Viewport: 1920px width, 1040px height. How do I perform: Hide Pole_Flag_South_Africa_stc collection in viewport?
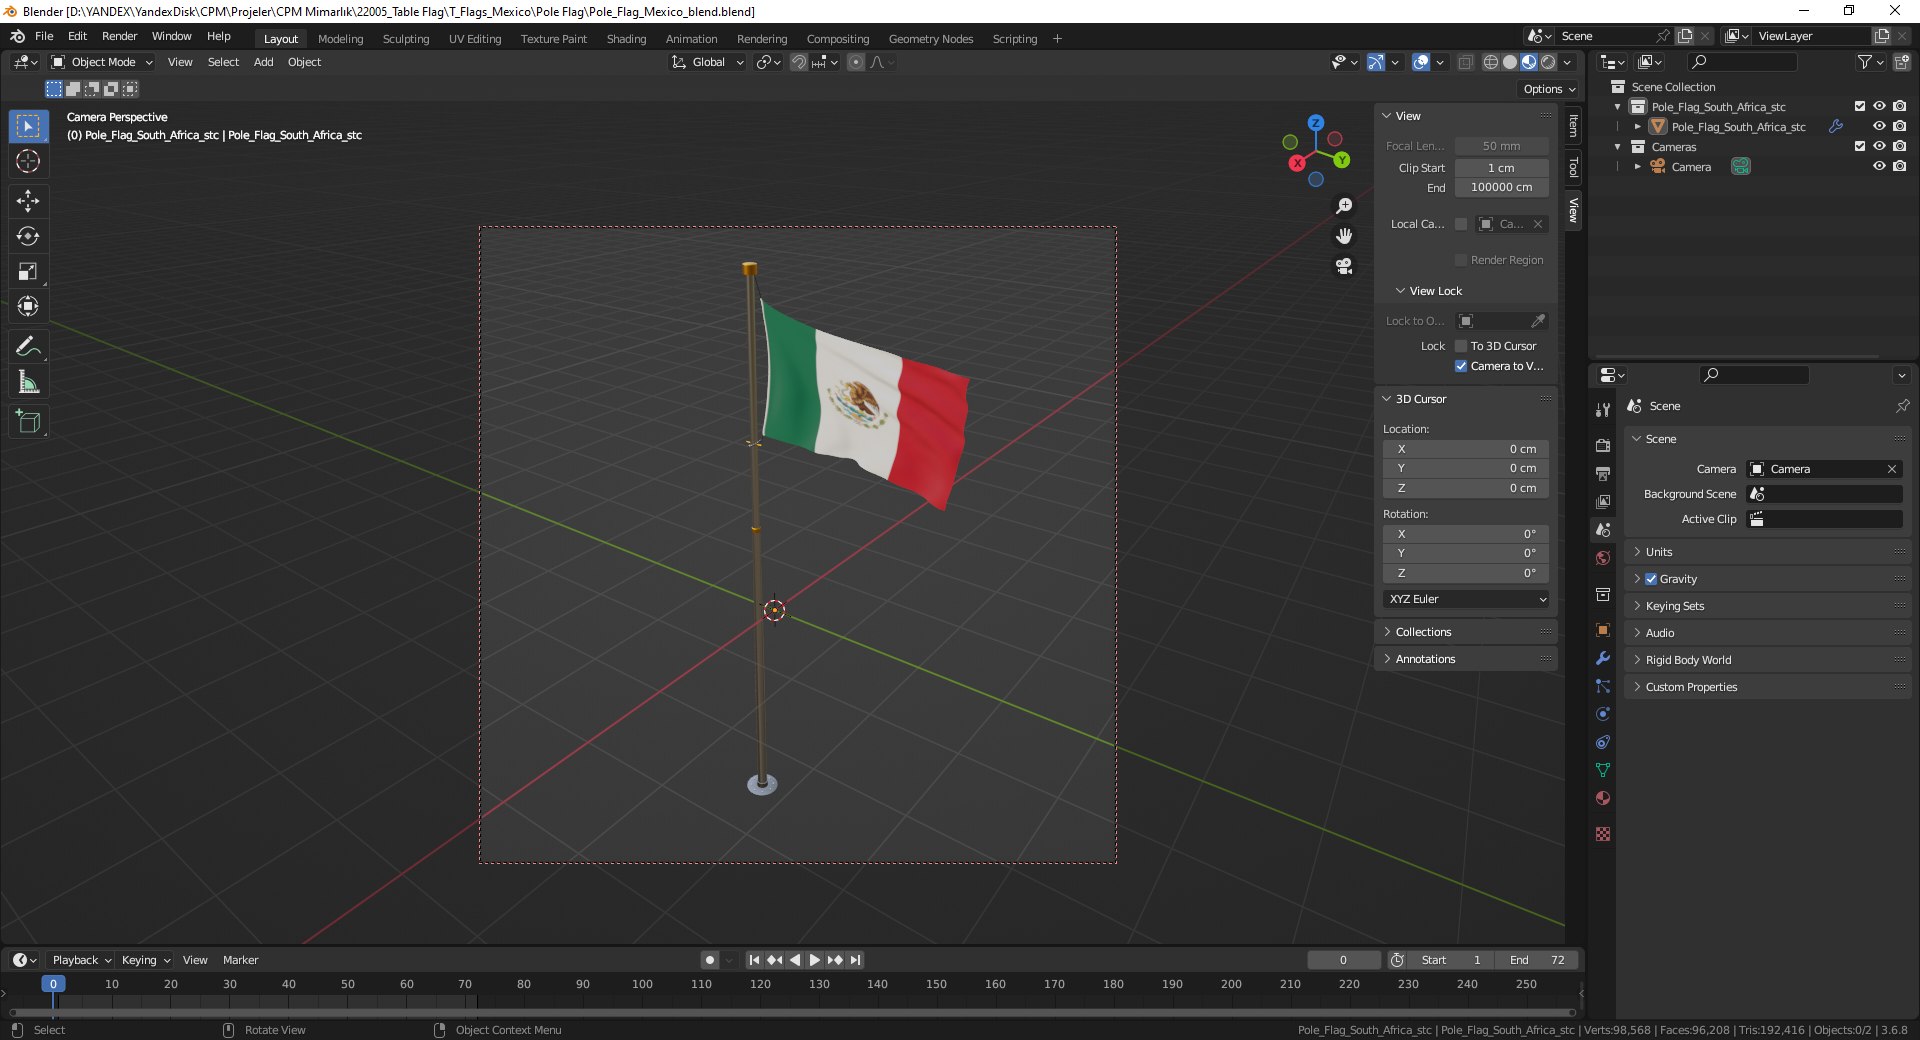pos(1879,106)
